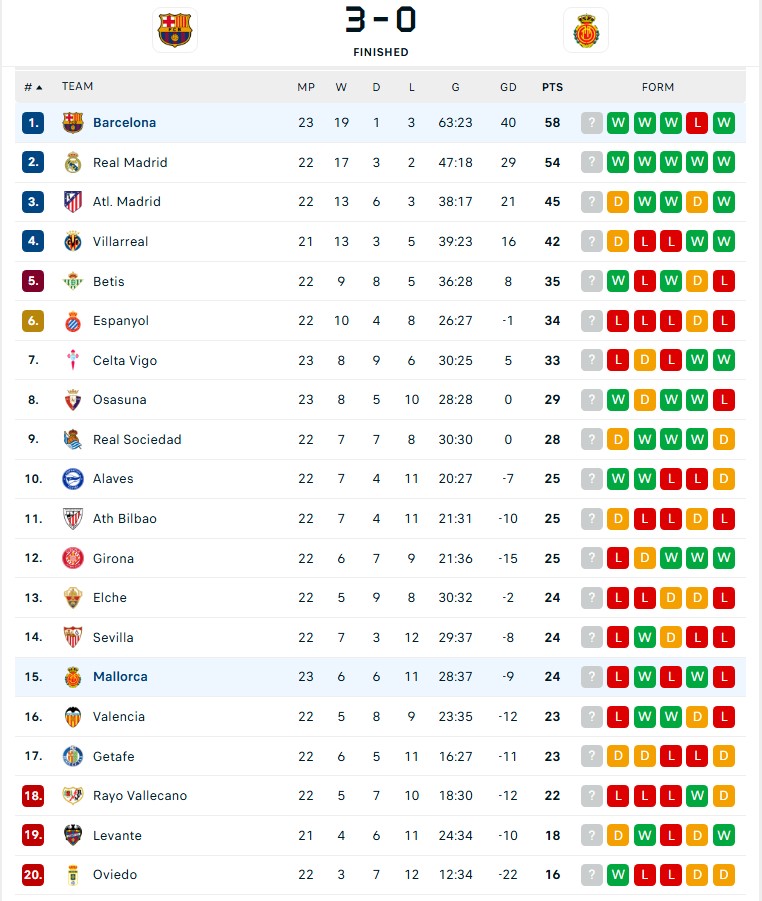
Task: Click the Real Madrid team crest
Action: (73, 162)
